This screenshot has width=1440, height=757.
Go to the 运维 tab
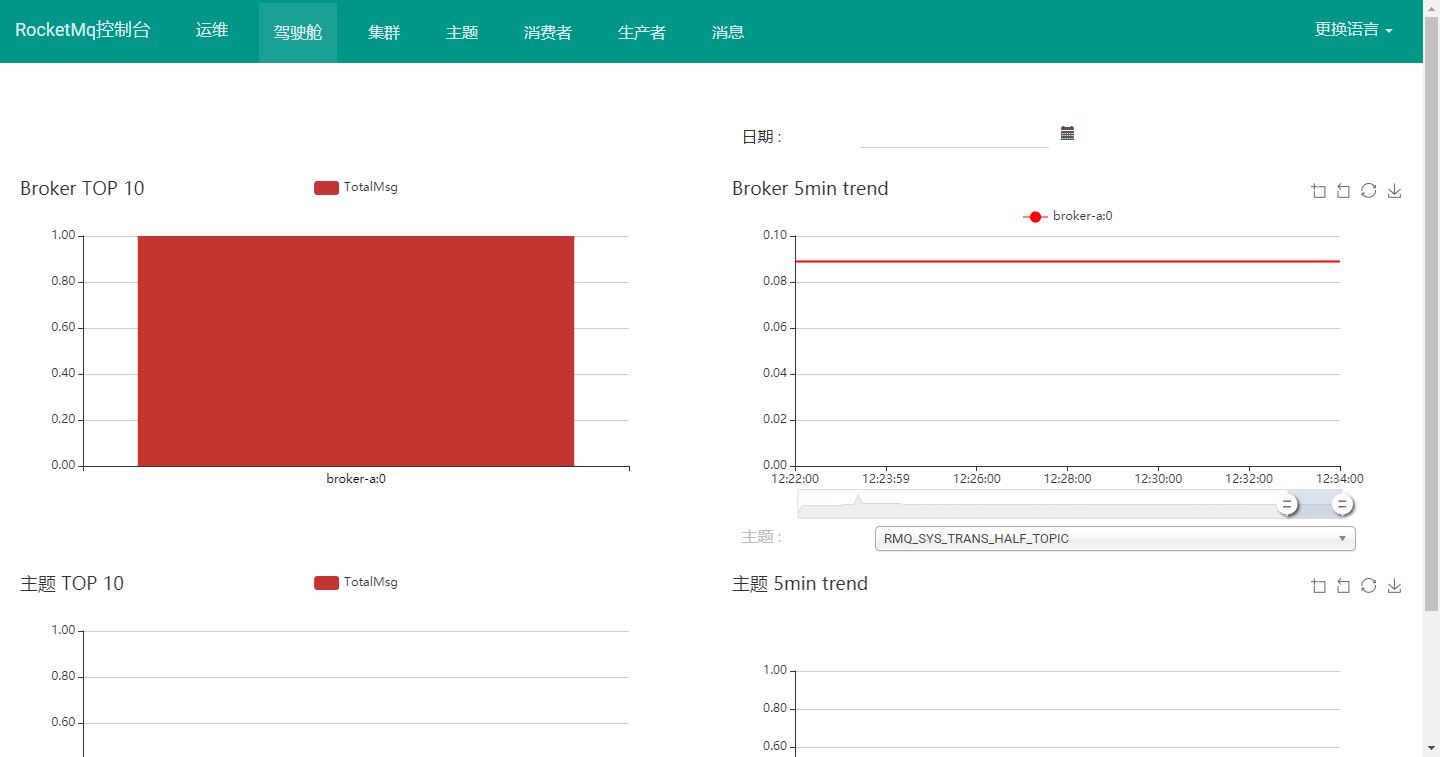[212, 31]
